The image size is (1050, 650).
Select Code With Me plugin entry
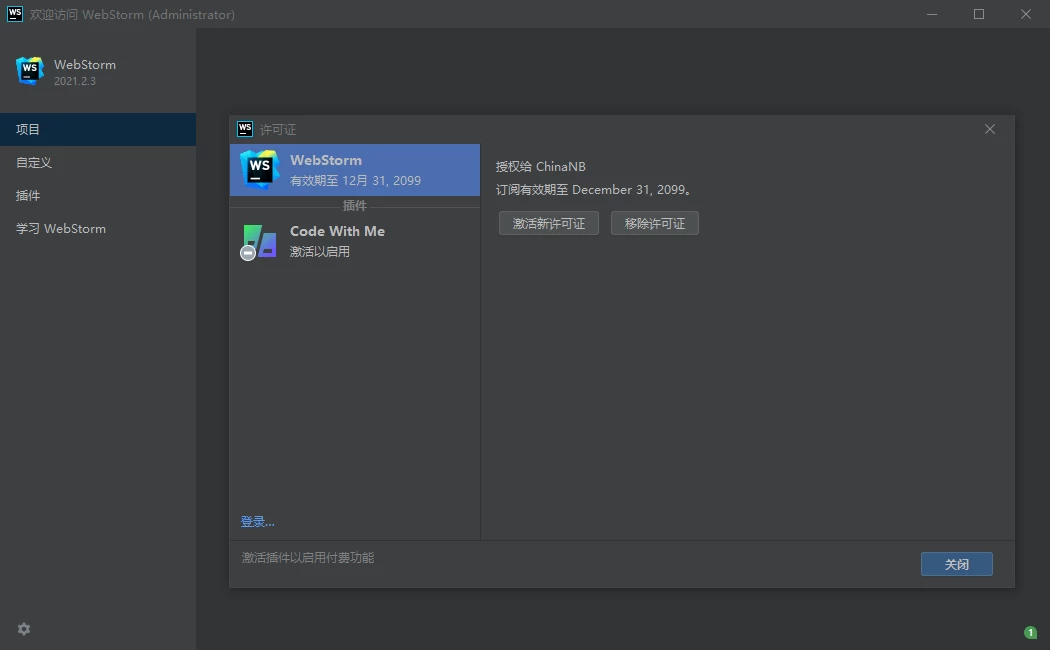pyautogui.click(x=355, y=241)
